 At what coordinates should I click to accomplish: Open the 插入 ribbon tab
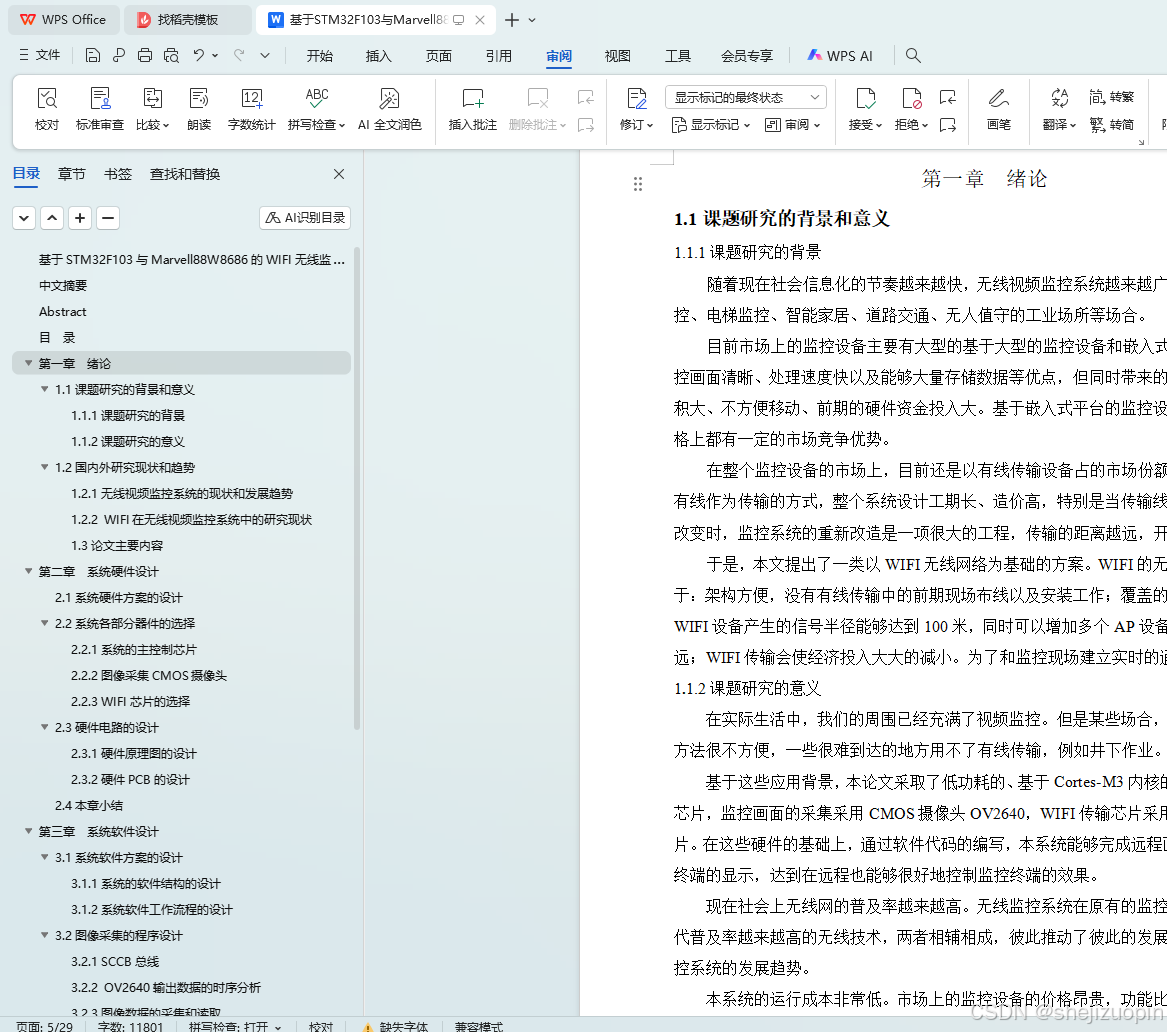pyautogui.click(x=378, y=56)
